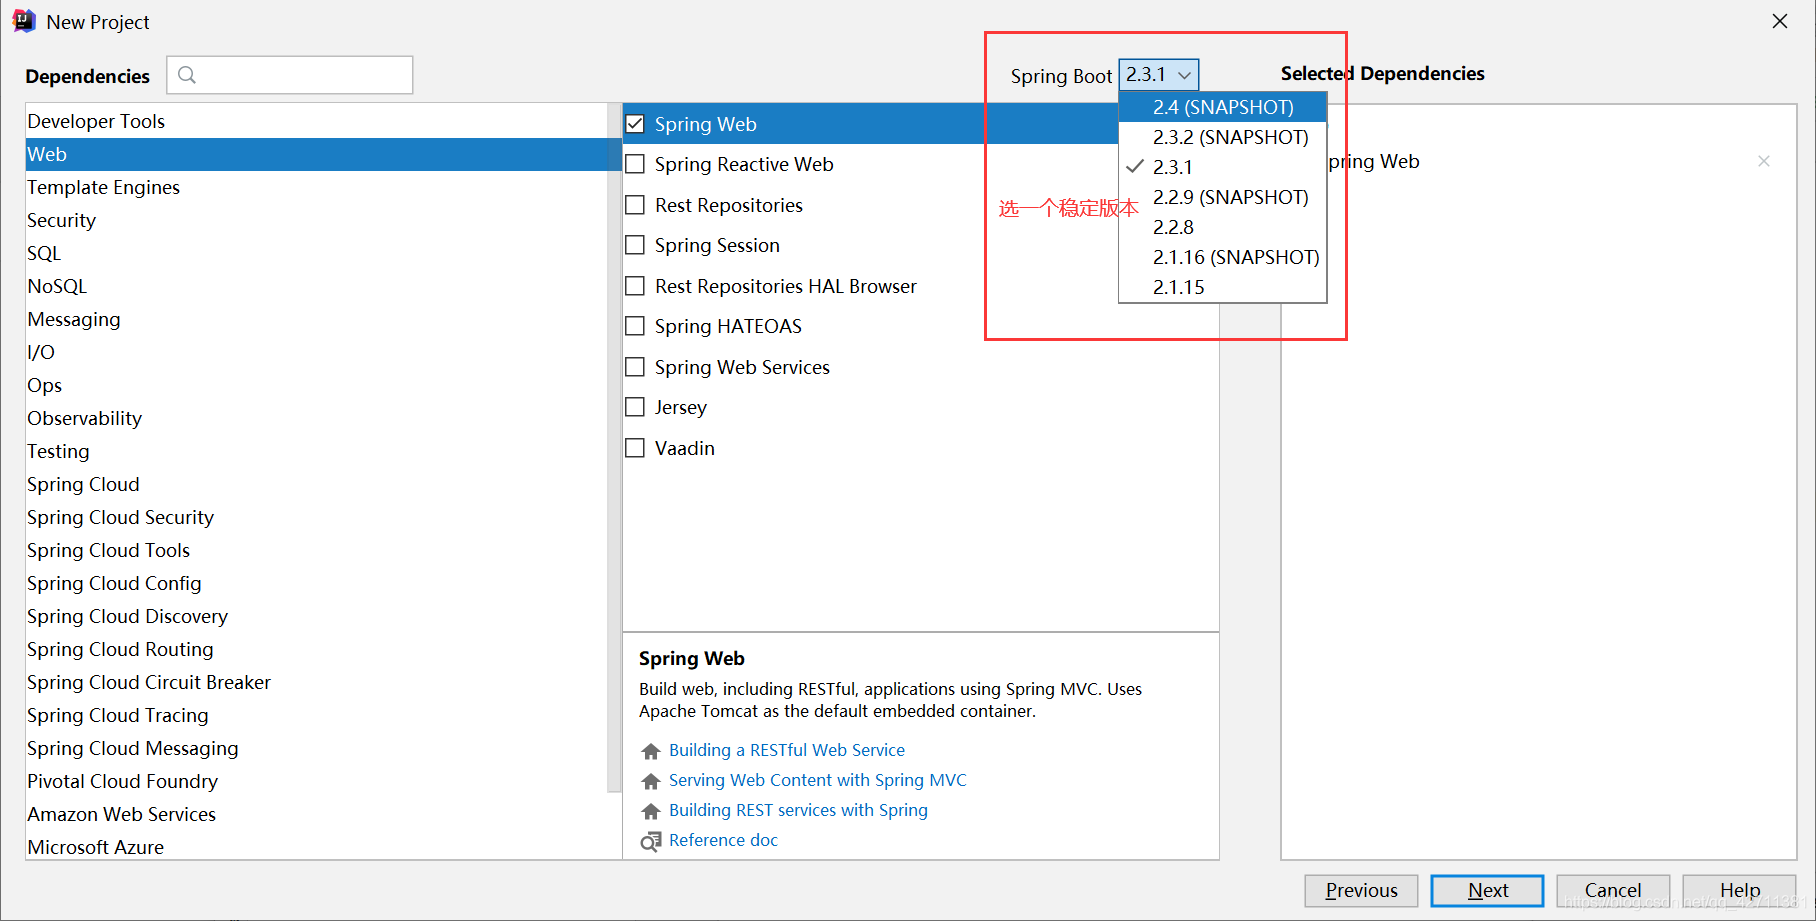Check the Spring HATEOAS checkbox
Viewport: 1816px width, 921px height.
[635, 326]
